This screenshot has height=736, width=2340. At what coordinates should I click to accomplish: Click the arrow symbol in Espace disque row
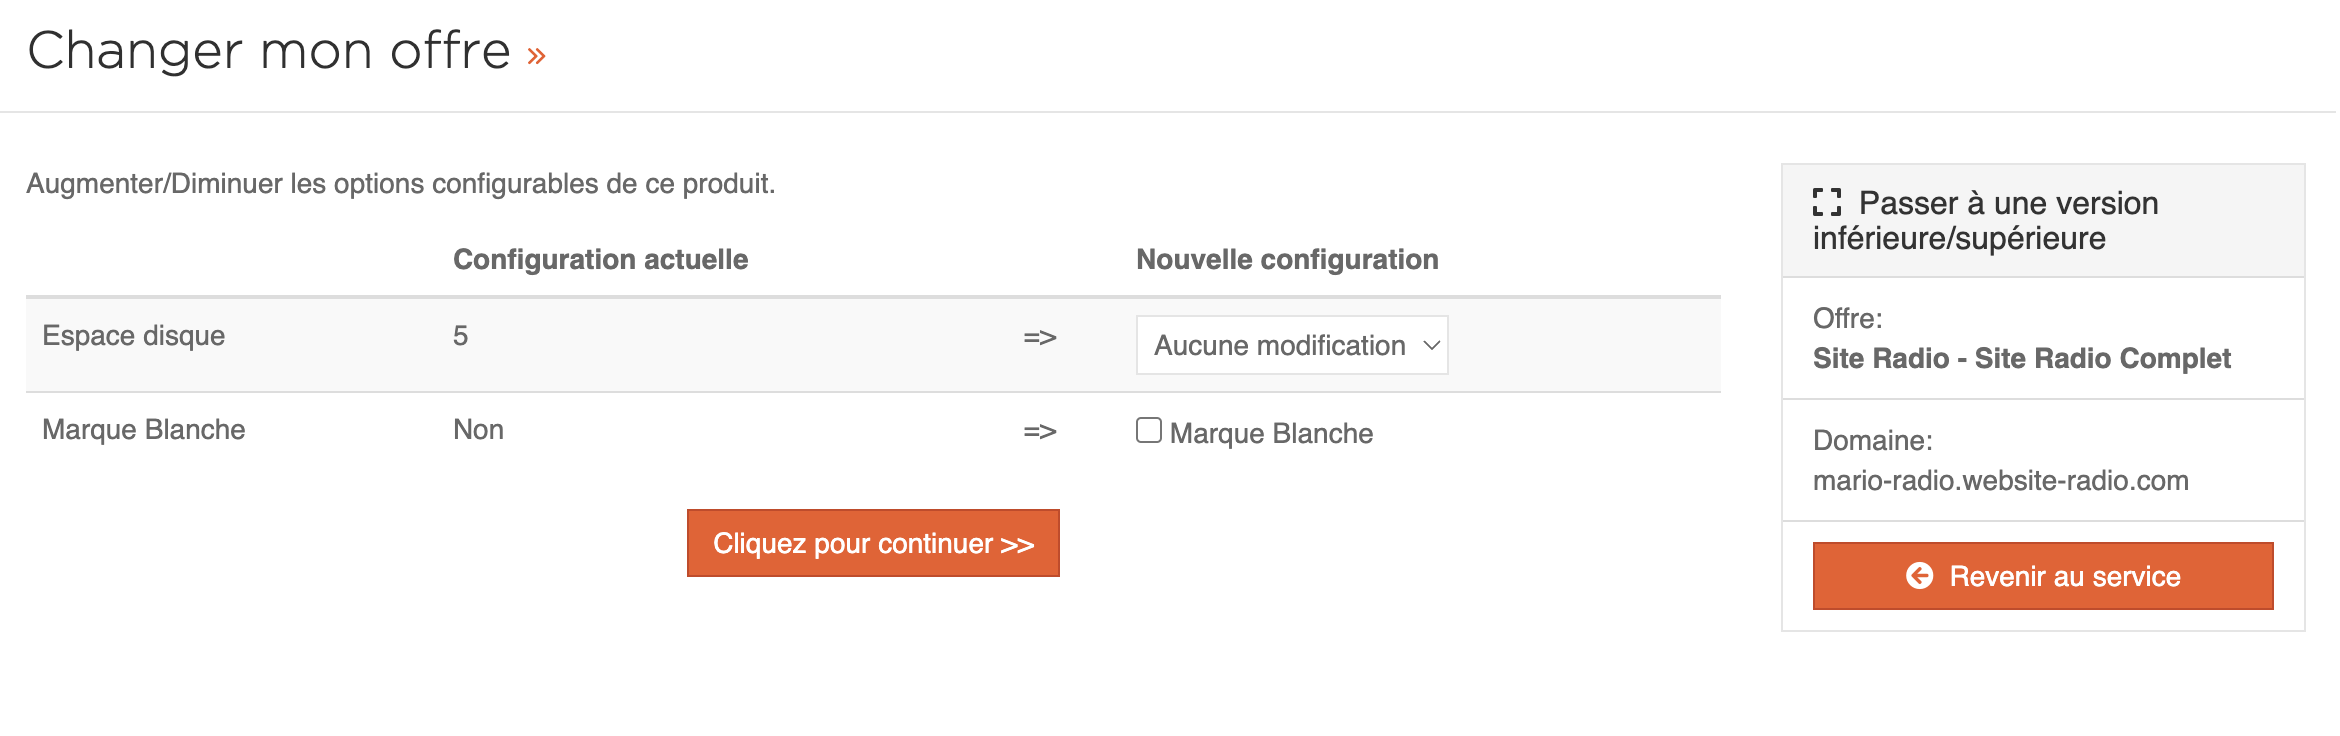[1040, 338]
